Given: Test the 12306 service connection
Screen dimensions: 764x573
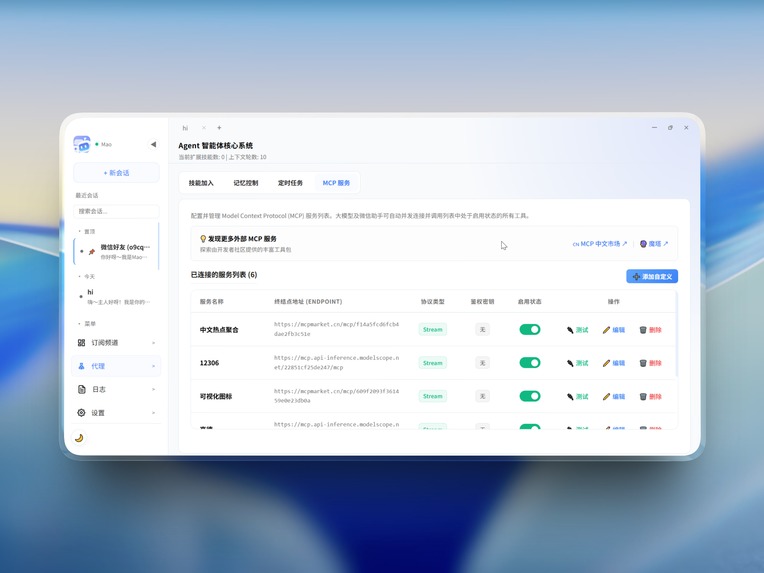Looking at the screenshot, I should click(x=577, y=363).
